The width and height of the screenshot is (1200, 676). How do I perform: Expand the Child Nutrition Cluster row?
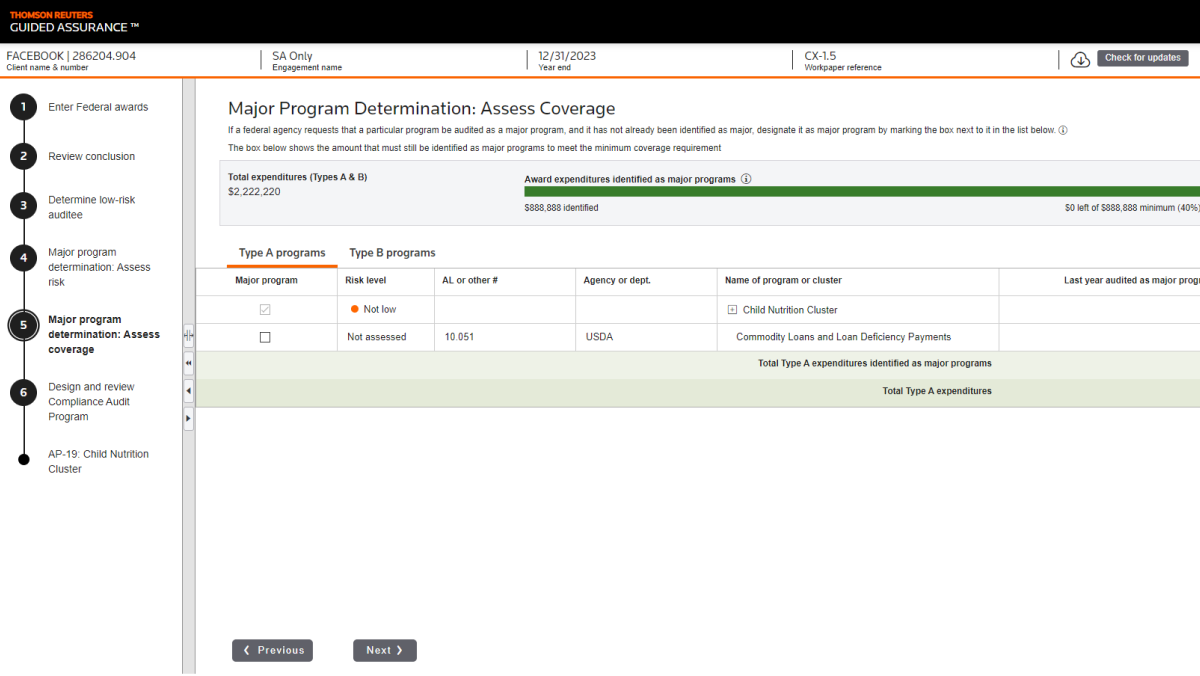[732, 310]
